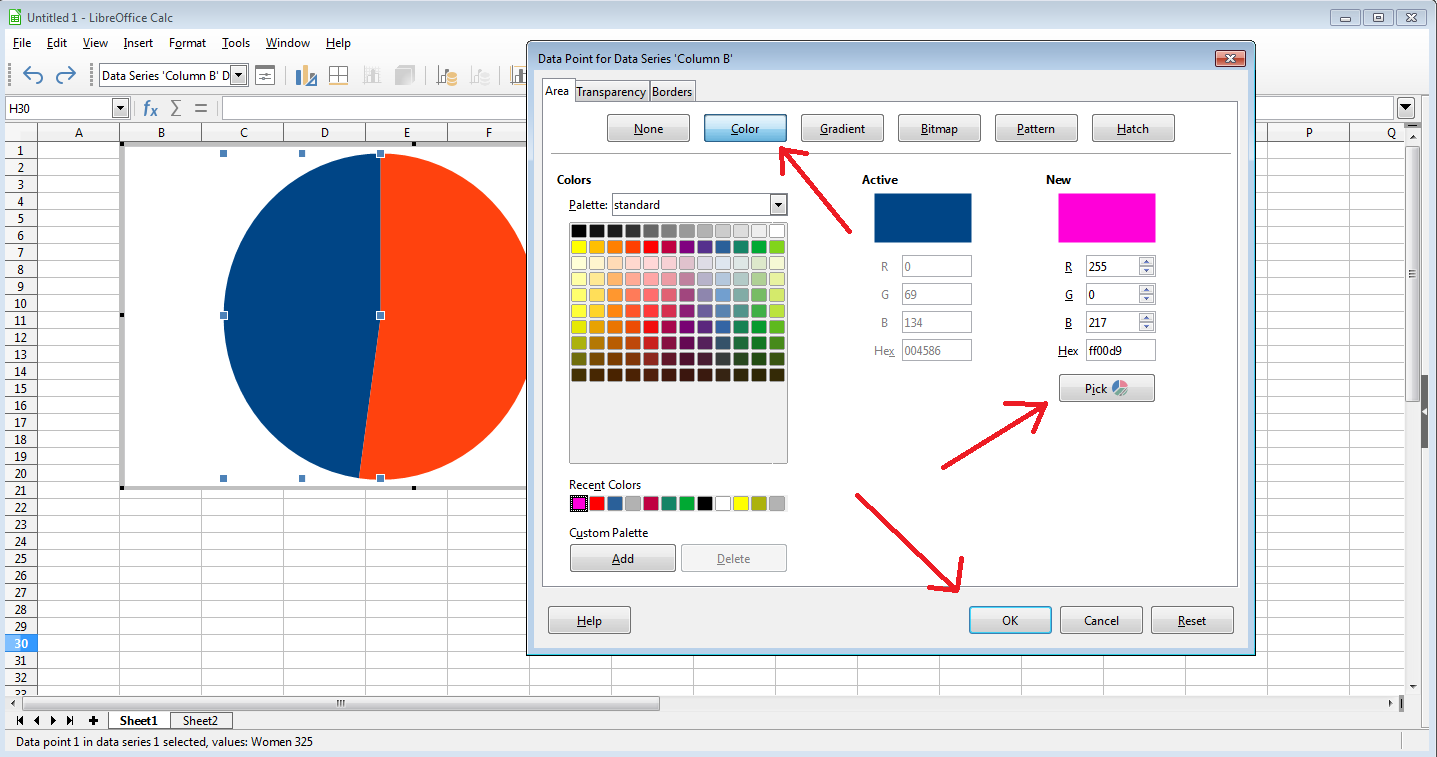The width and height of the screenshot is (1437, 757).
Task: Expand the formula bar arrow
Action: [x=1406, y=108]
